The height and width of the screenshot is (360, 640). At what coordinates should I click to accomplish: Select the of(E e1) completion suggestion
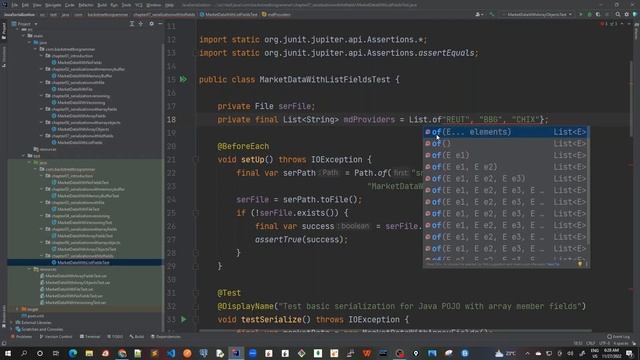505,156
